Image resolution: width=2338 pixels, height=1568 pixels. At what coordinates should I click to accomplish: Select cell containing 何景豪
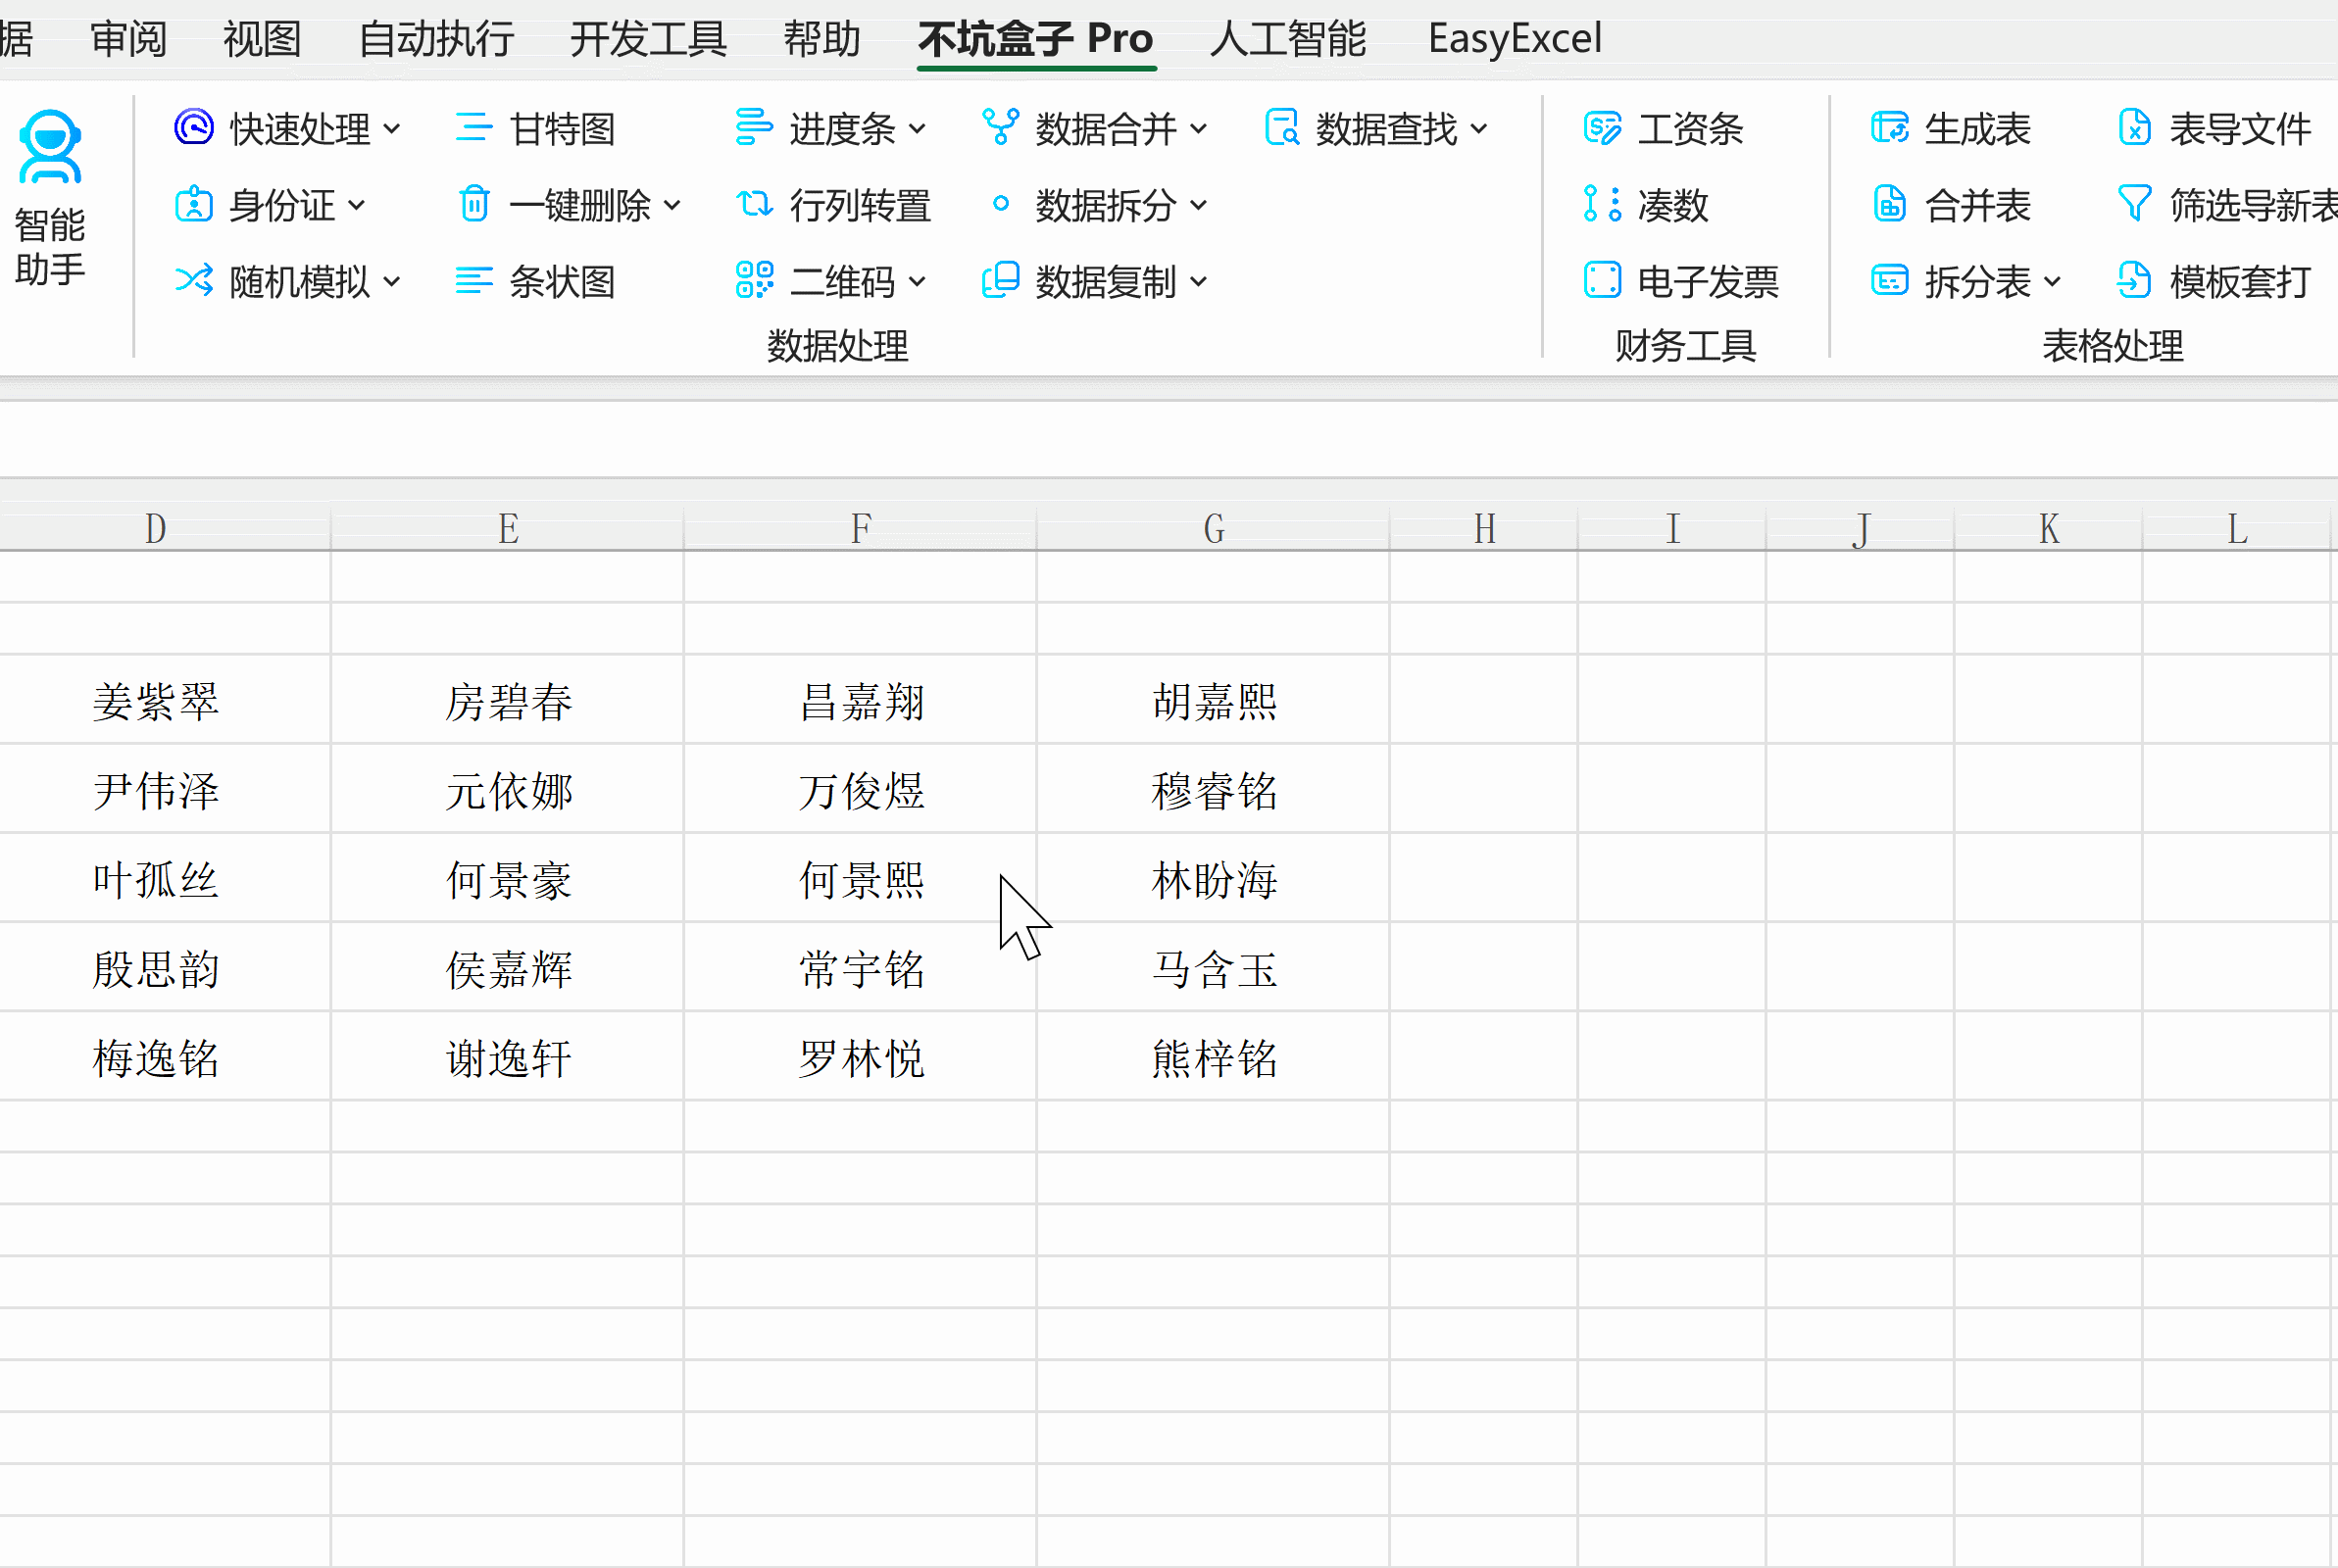click(508, 878)
